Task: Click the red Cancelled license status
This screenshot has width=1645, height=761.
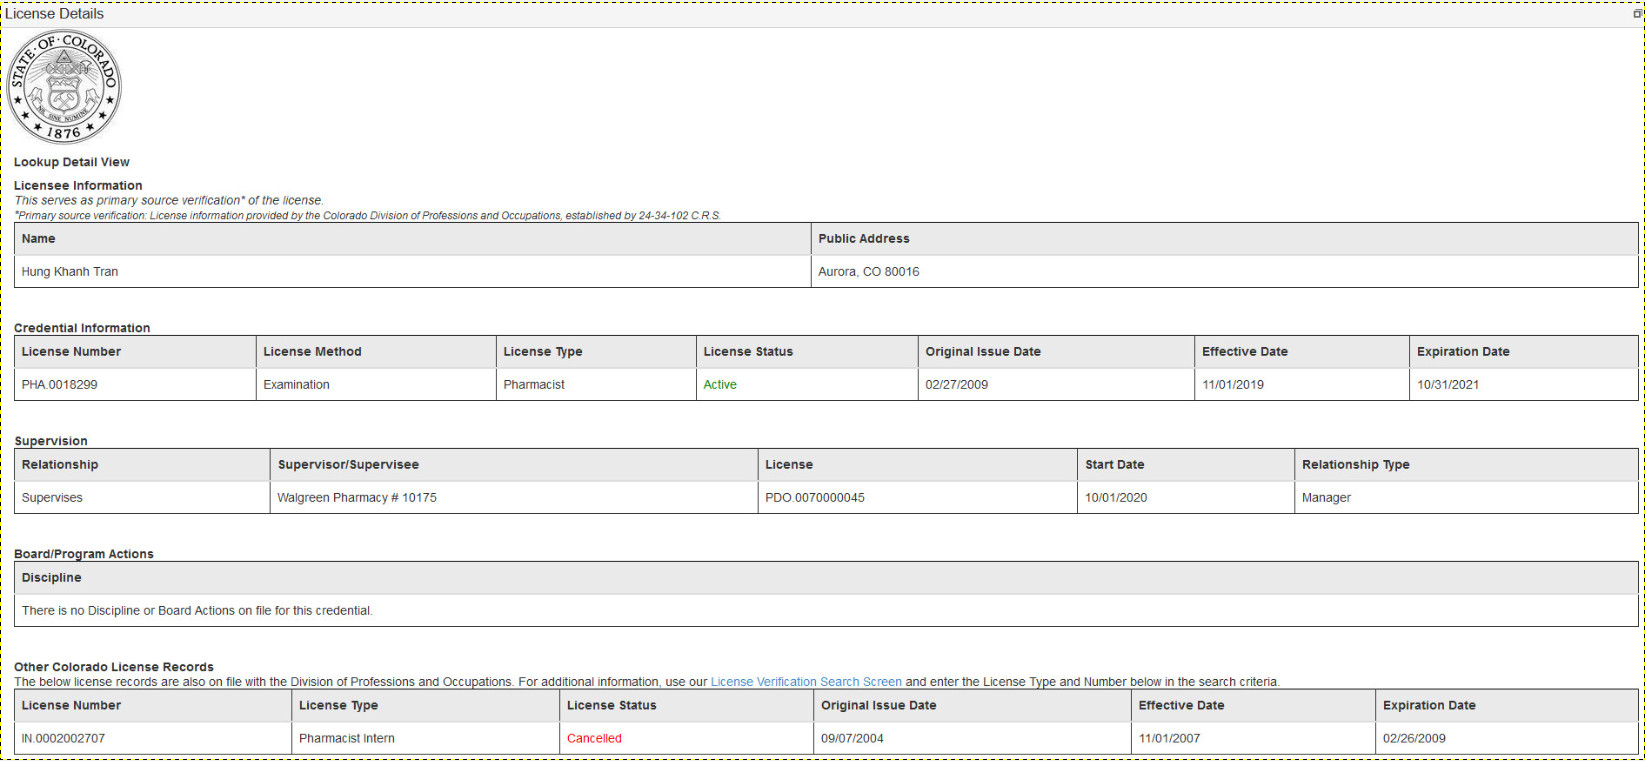Action: click(x=594, y=739)
